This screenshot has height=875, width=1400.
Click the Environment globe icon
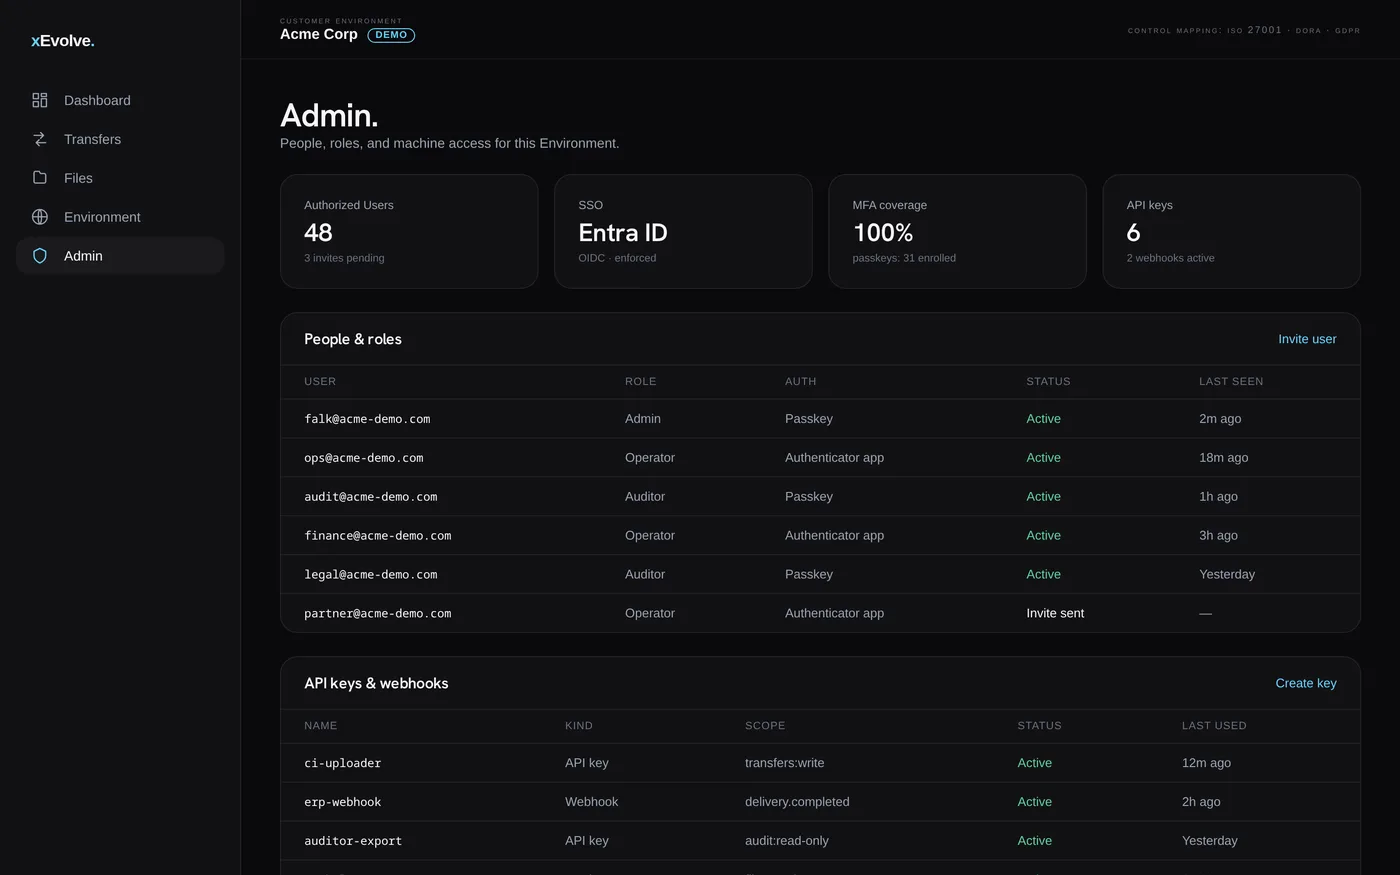[x=40, y=217]
